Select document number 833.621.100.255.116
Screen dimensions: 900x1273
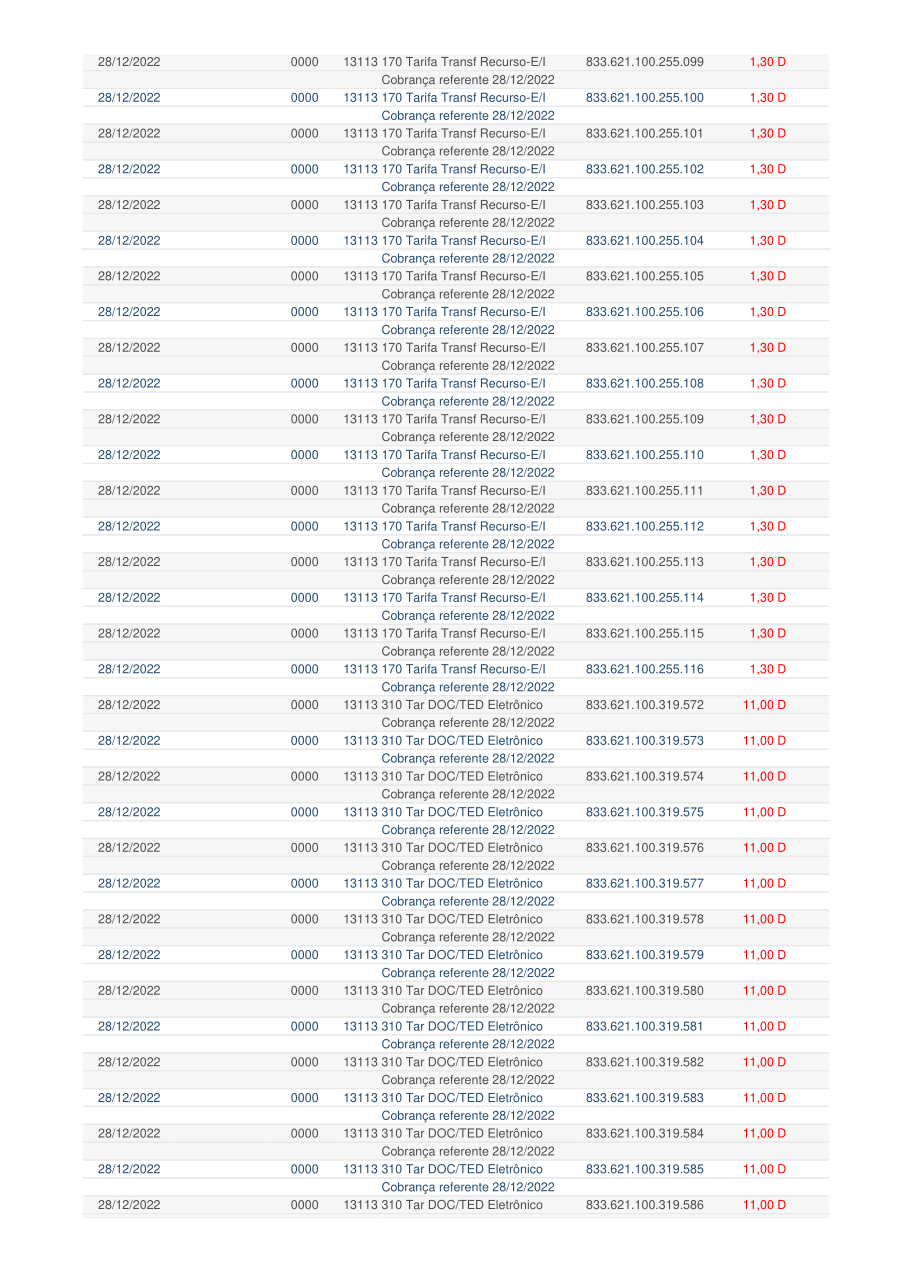[x=644, y=669]
